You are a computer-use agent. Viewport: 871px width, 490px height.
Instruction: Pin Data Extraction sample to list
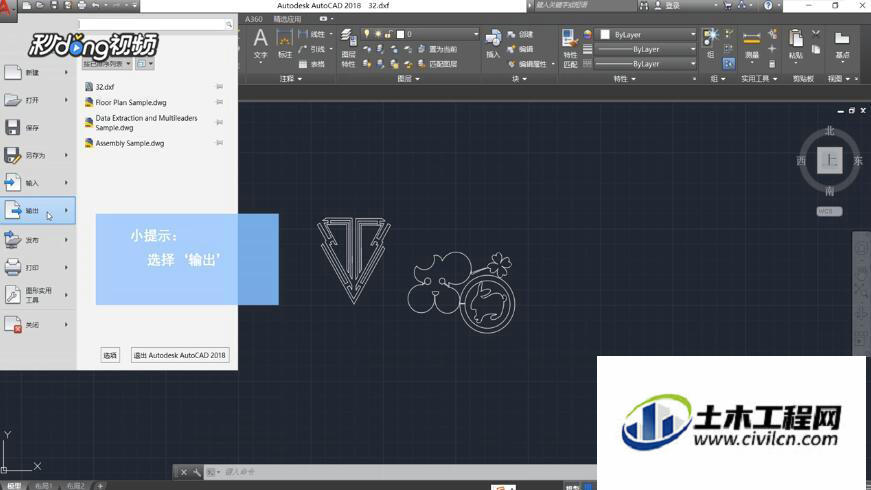pos(219,122)
